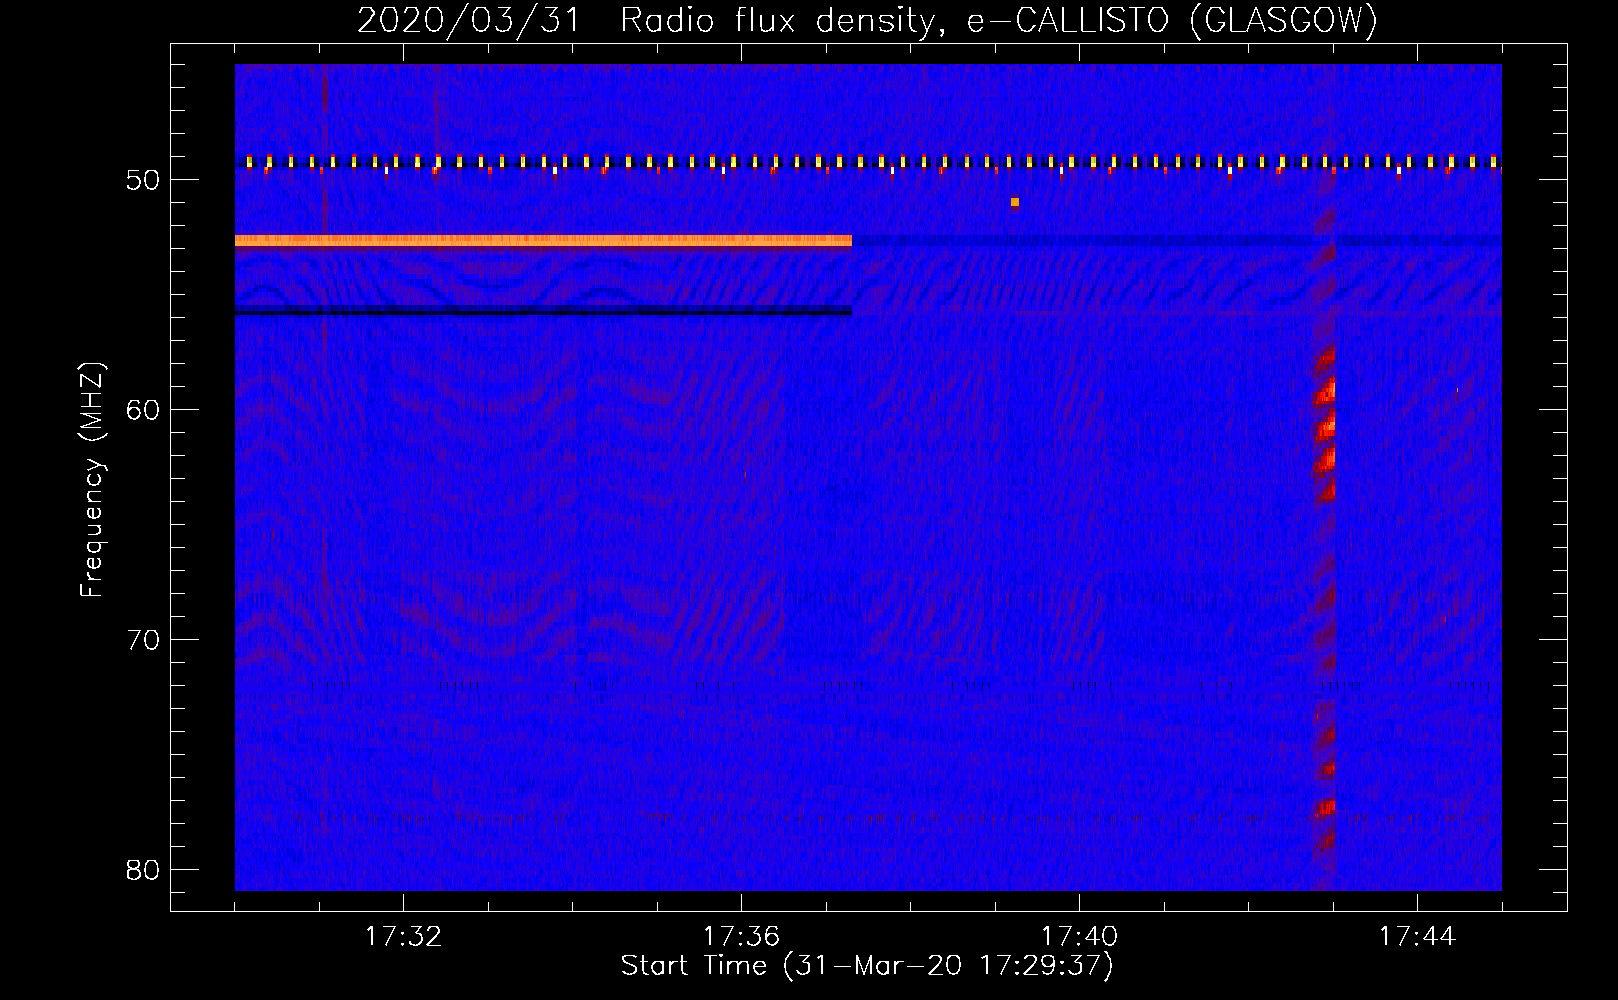Click the 17:36 time tick label

coord(741,937)
